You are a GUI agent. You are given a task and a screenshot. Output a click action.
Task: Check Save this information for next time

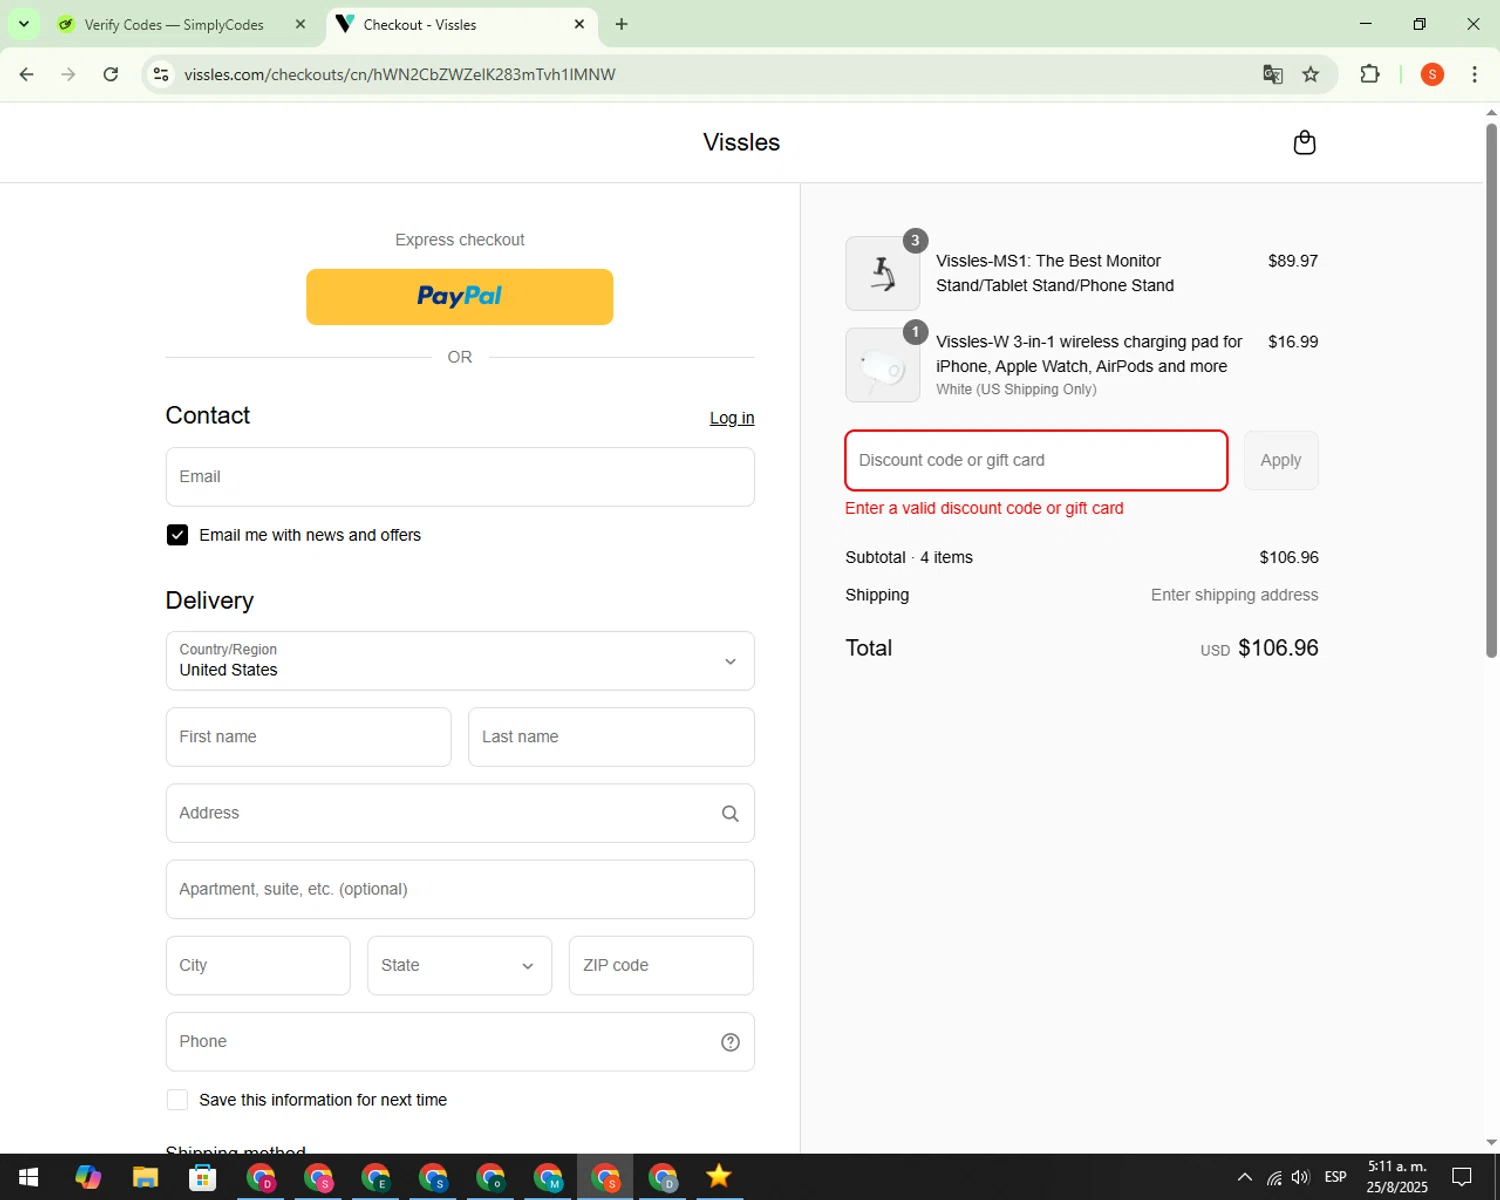(x=177, y=1100)
